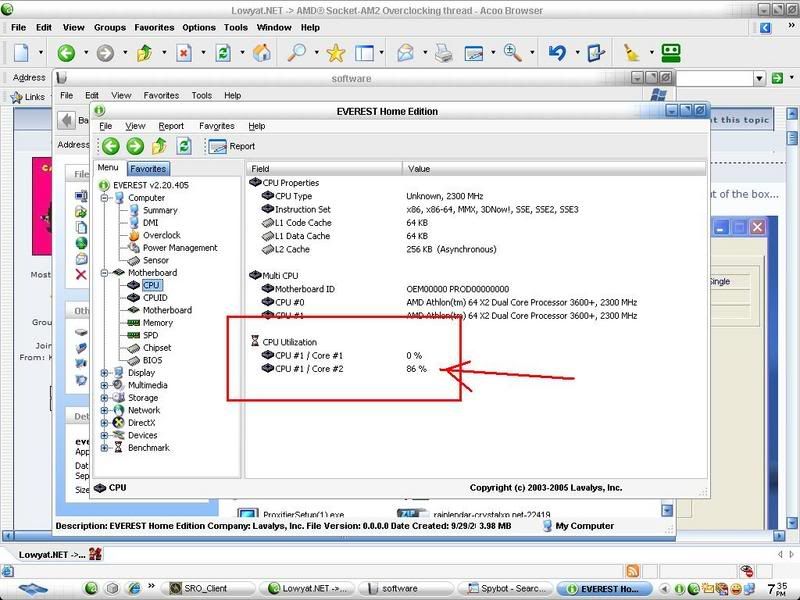
Task: Open the browser address bar dropdown
Action: click(757, 78)
